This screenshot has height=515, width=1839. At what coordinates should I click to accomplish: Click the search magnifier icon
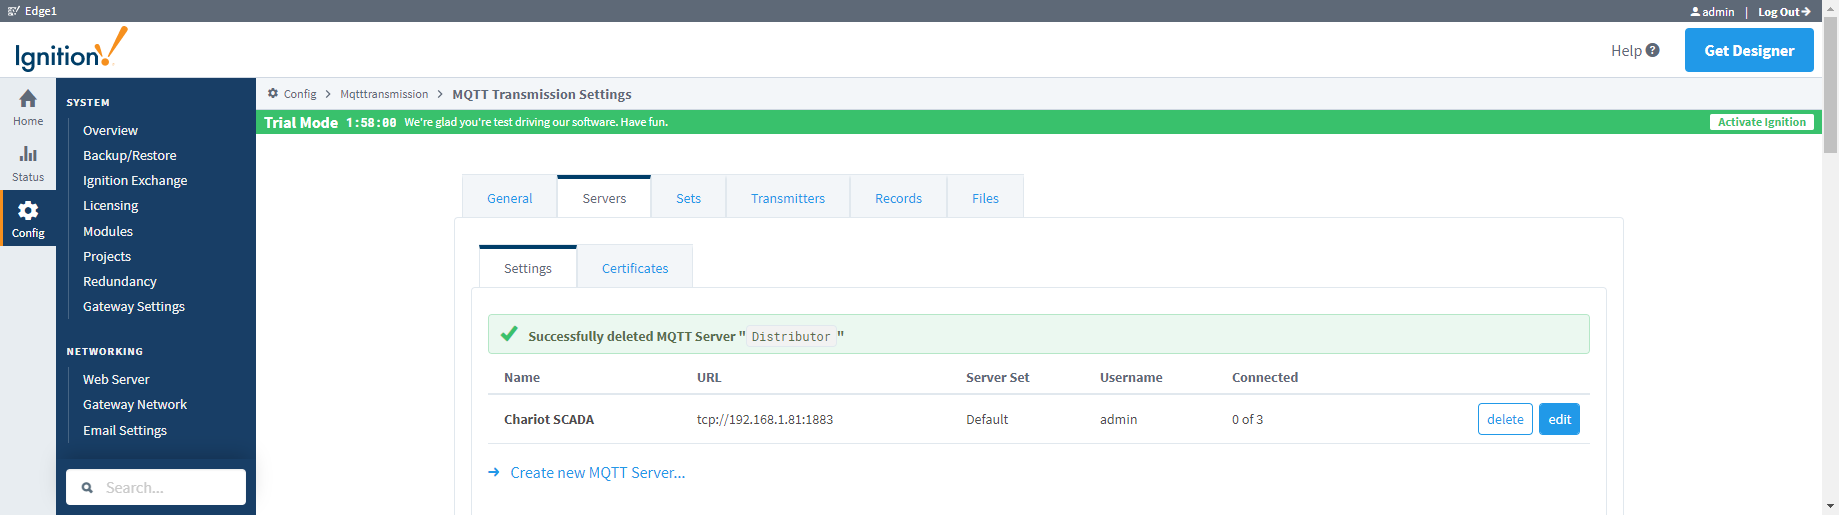tap(87, 488)
